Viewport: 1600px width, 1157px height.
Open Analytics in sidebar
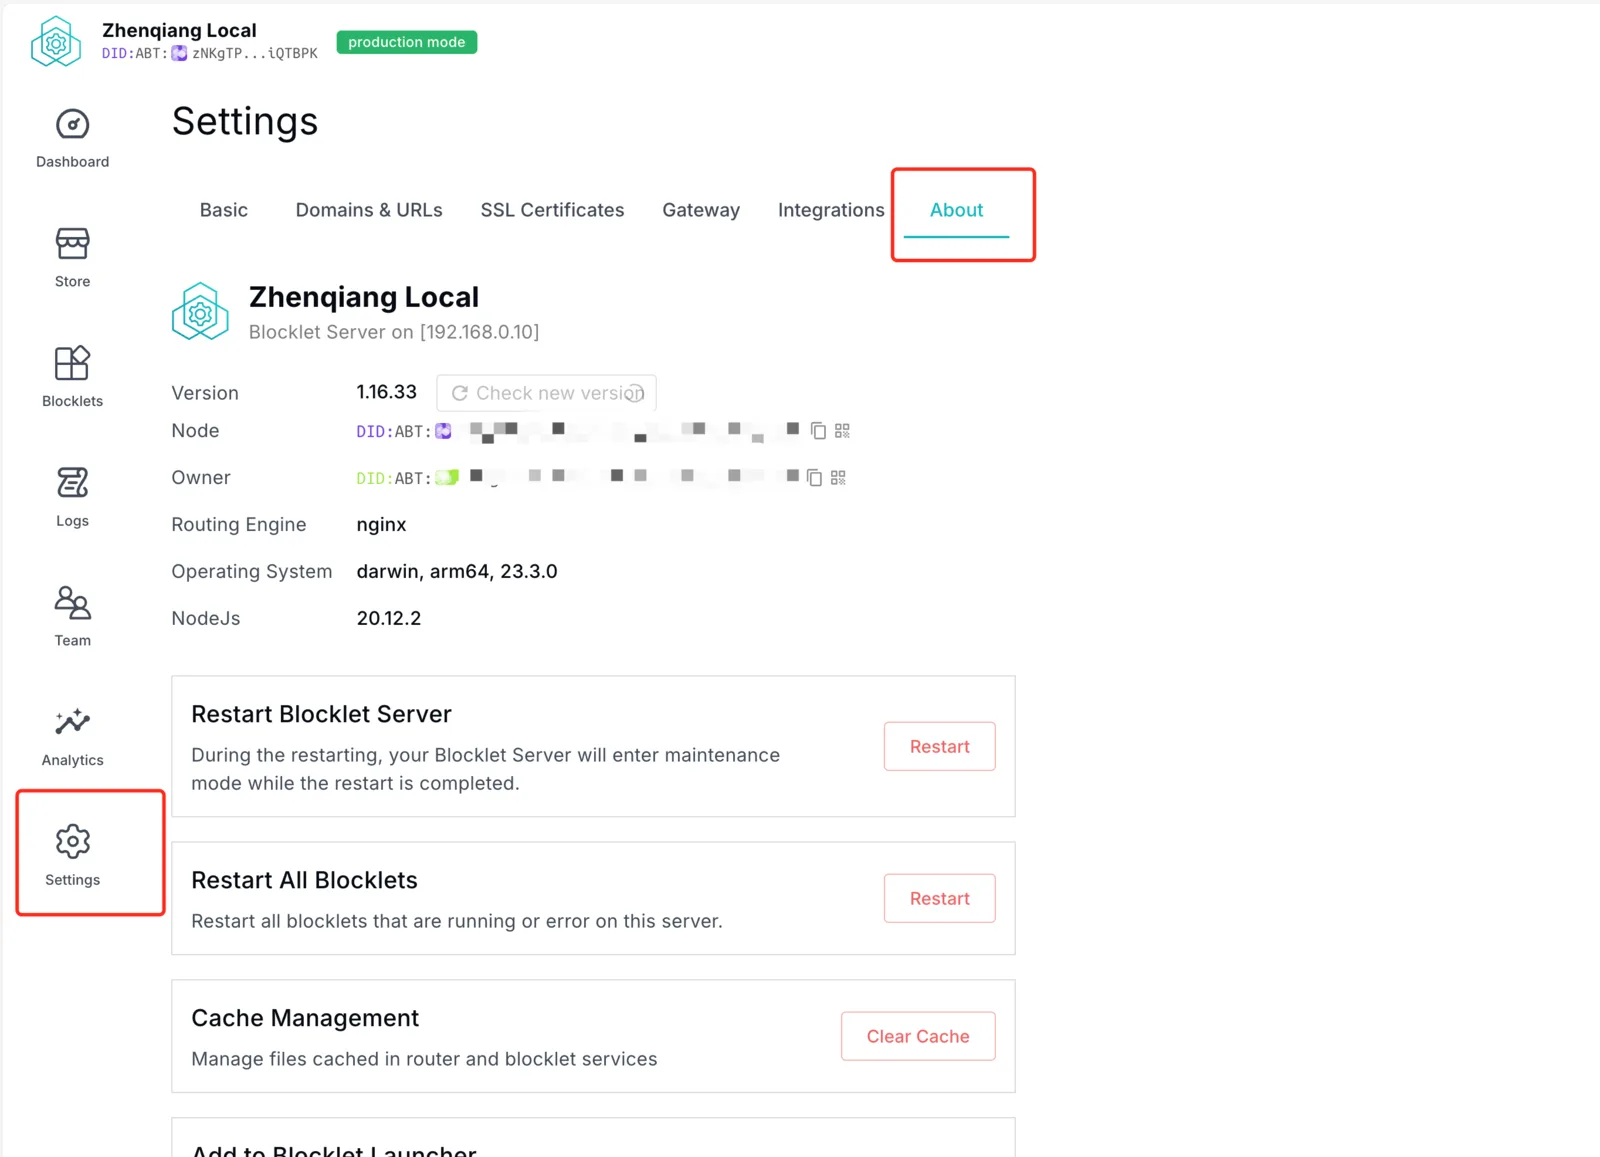[x=72, y=737]
